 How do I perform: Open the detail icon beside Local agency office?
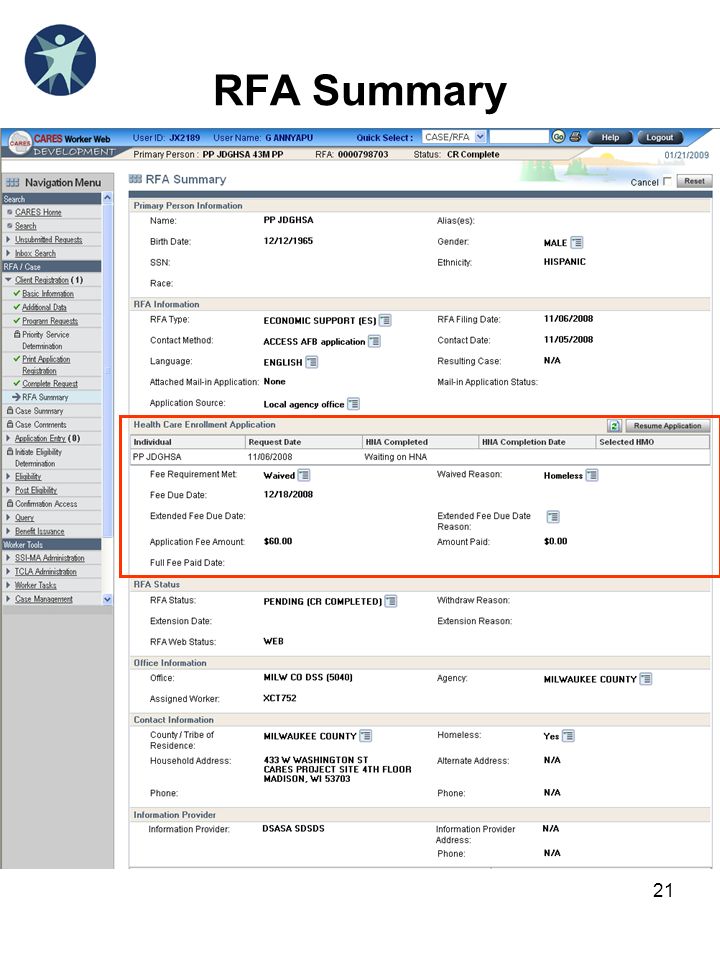tap(353, 404)
